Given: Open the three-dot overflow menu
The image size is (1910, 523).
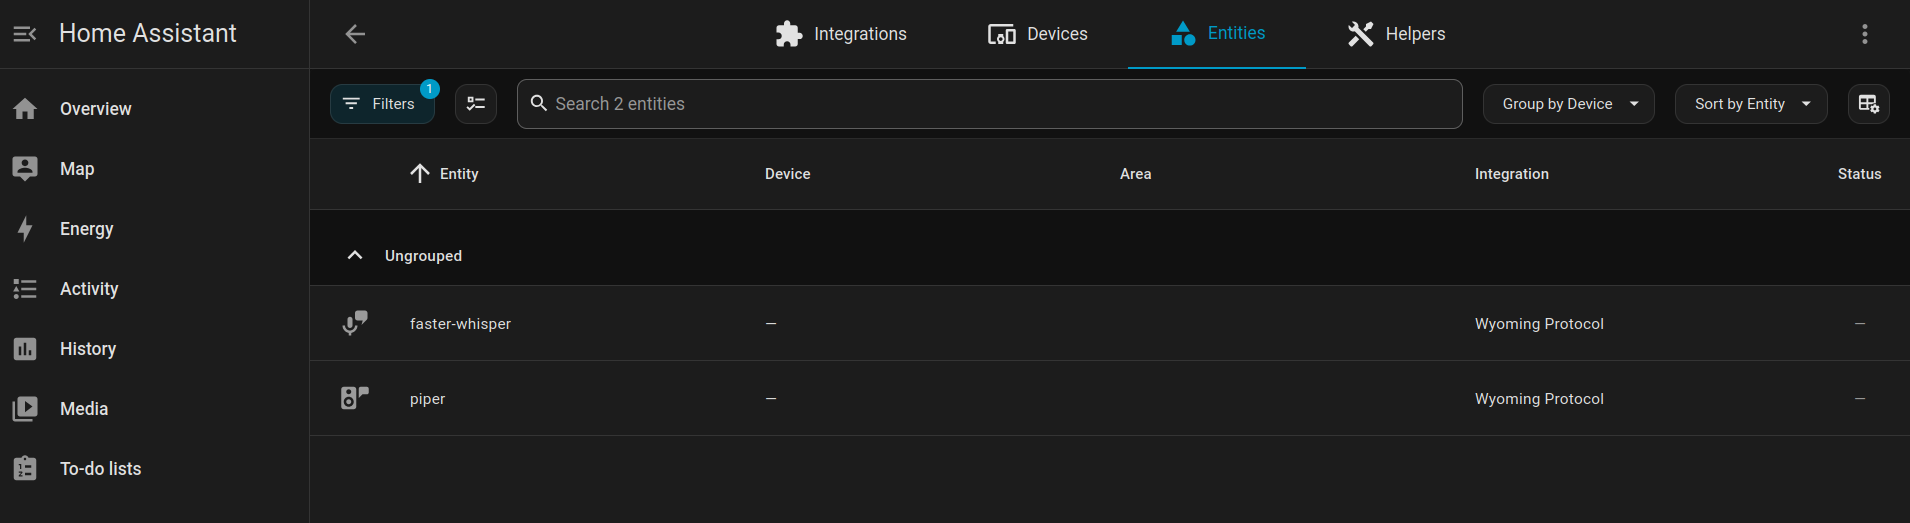Looking at the screenshot, I should pos(1864,34).
